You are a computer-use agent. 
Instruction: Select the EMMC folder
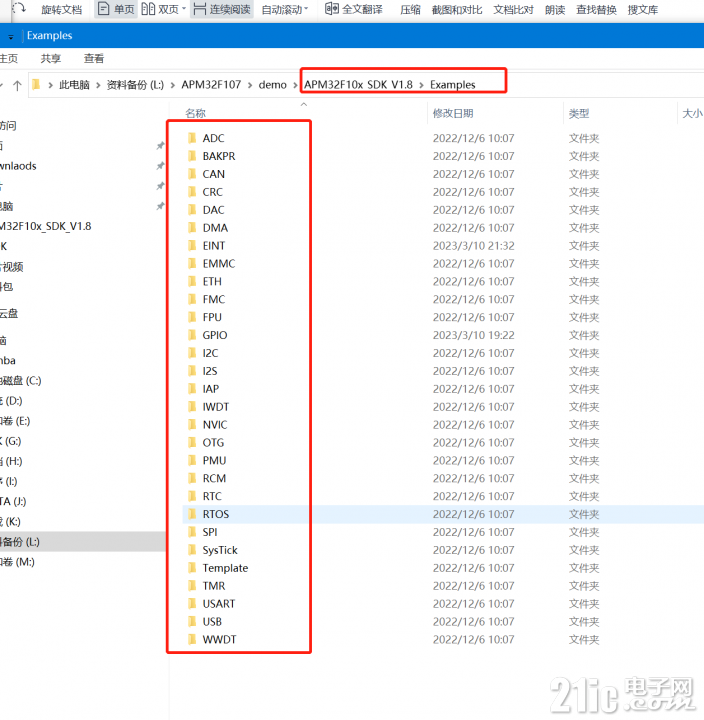pyautogui.click(x=219, y=264)
